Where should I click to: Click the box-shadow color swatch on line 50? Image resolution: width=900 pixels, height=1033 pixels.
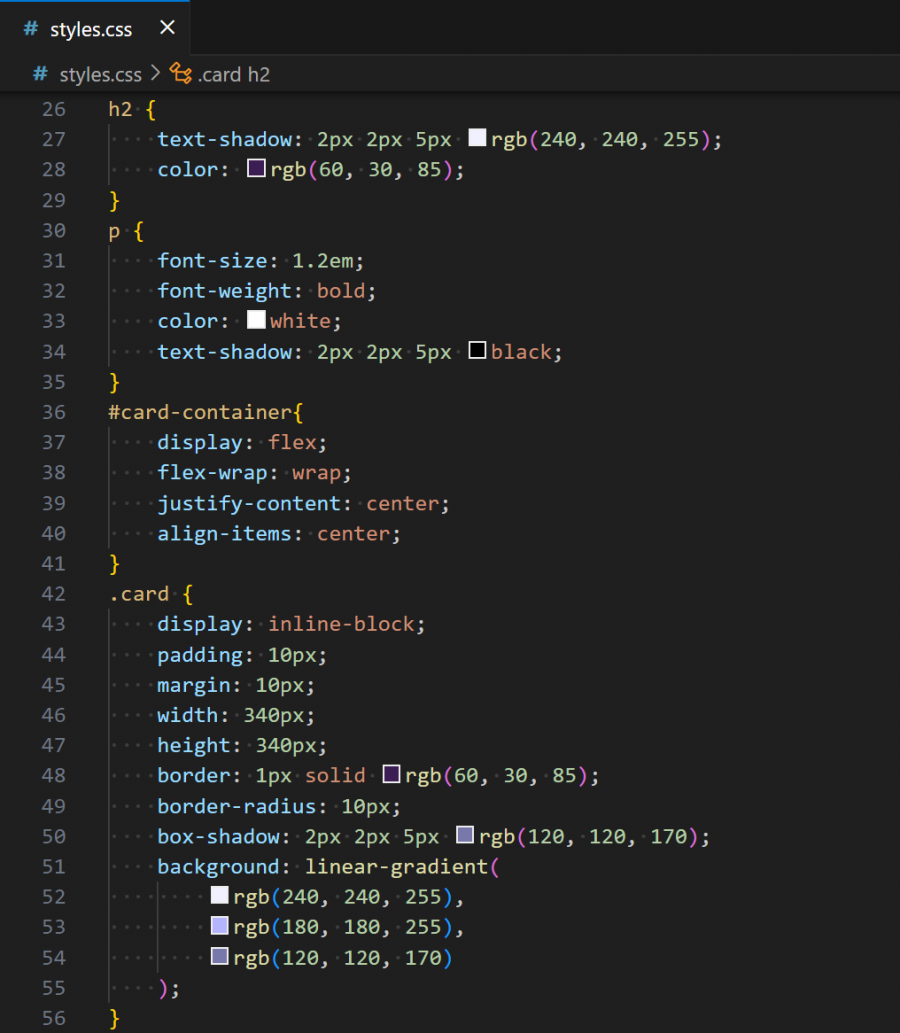click(465, 835)
